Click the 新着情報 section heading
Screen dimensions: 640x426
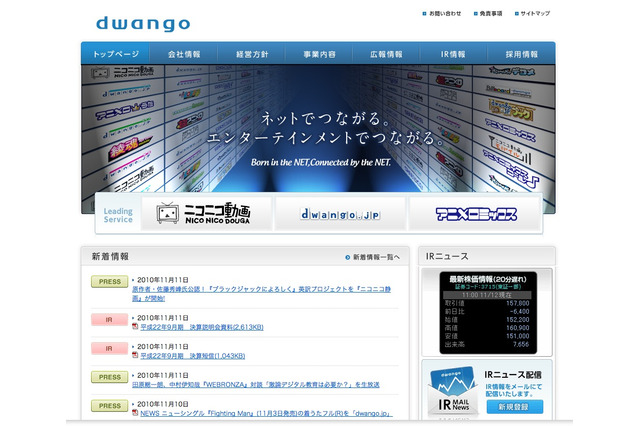(110, 256)
